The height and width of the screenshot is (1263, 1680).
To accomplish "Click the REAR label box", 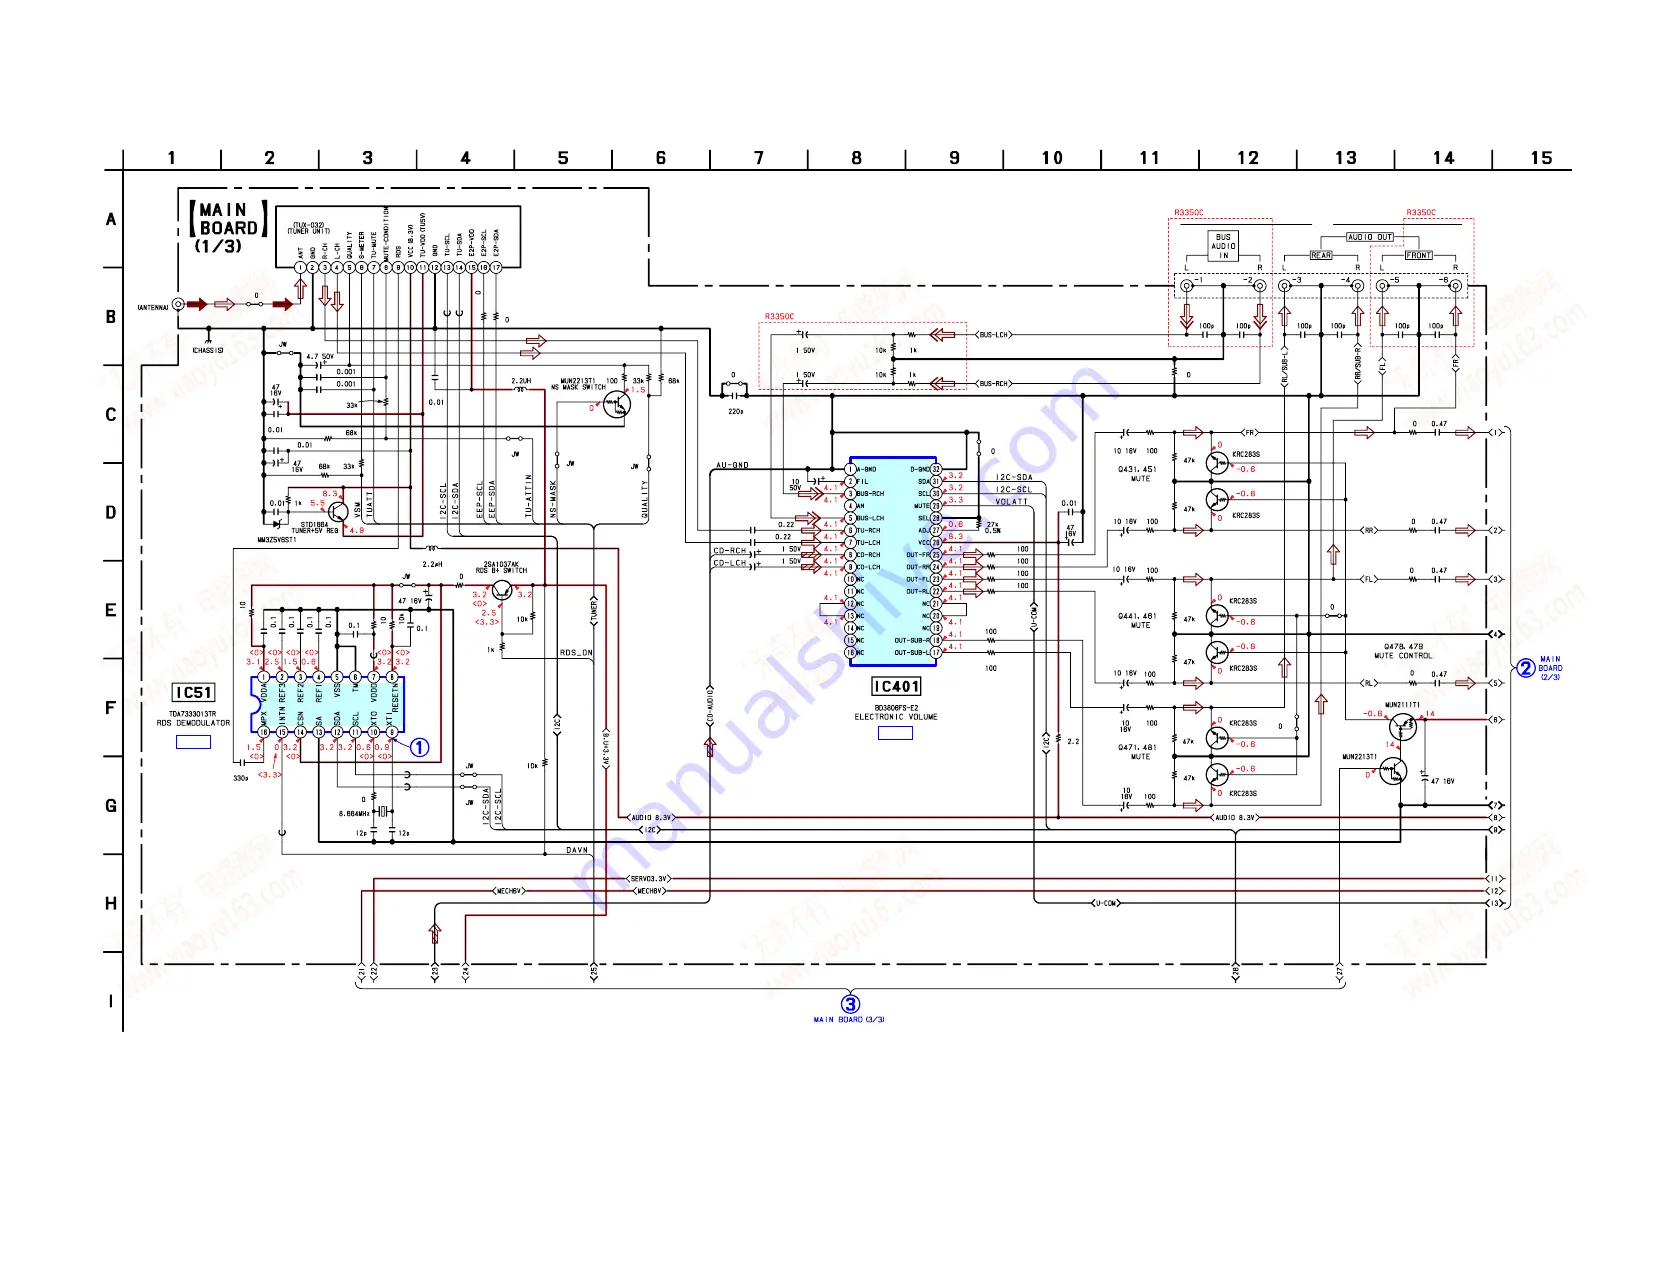I will tap(1321, 255).
